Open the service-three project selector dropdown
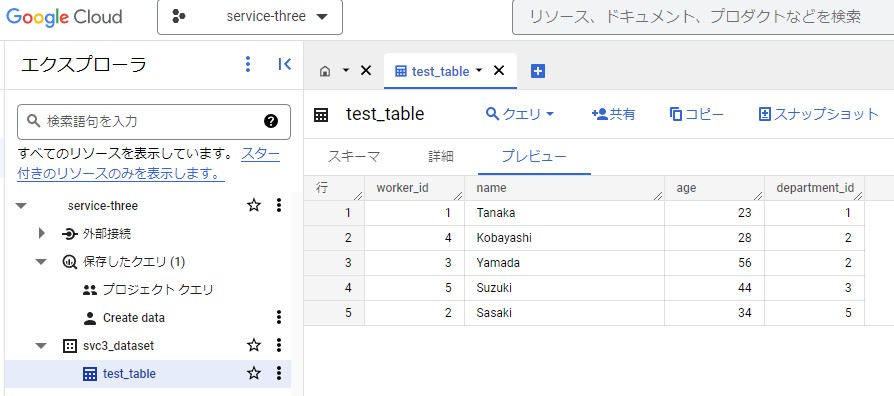Viewport: 894px width, 396px height. coord(250,17)
